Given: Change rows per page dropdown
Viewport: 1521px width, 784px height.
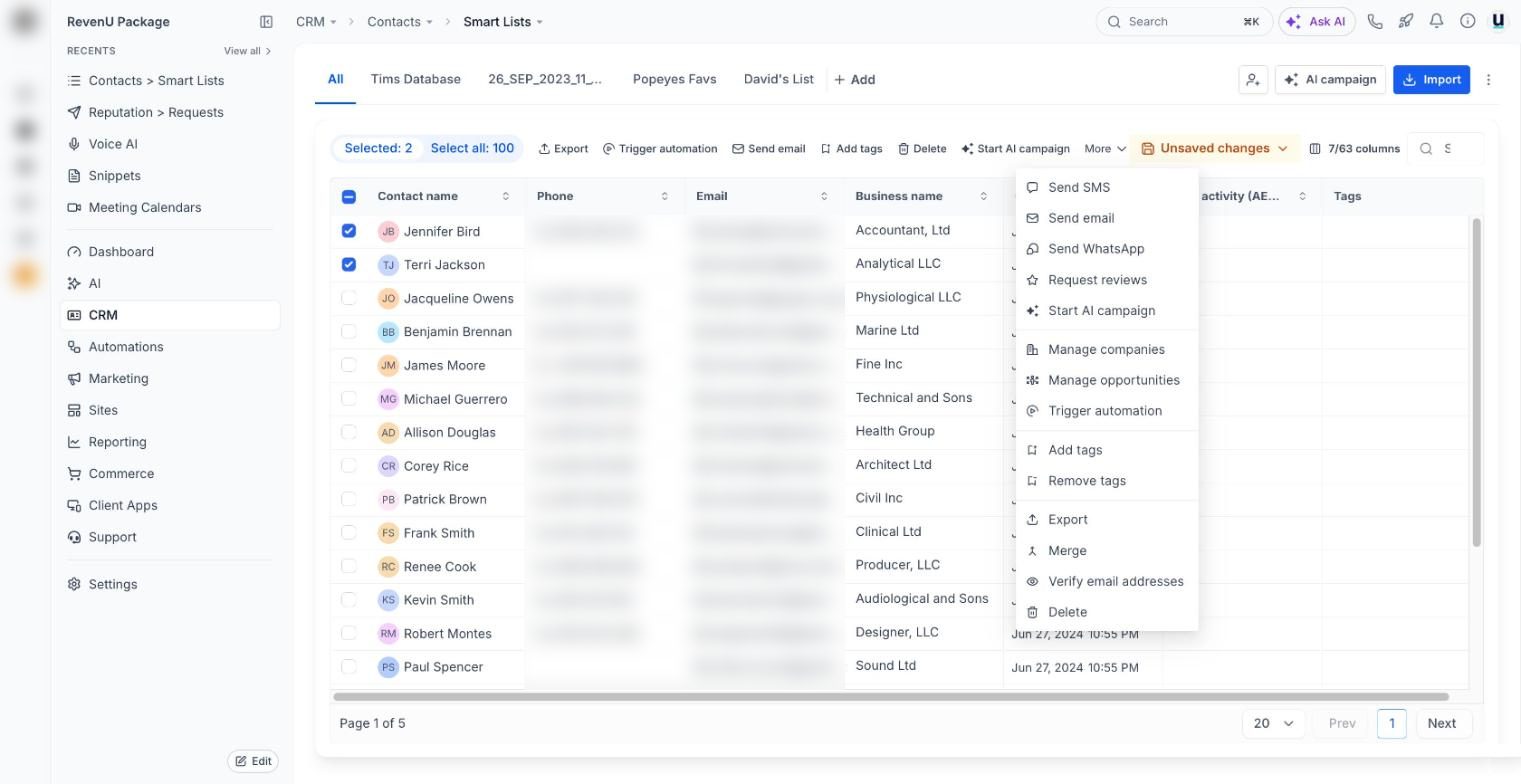Looking at the screenshot, I should point(1273,723).
